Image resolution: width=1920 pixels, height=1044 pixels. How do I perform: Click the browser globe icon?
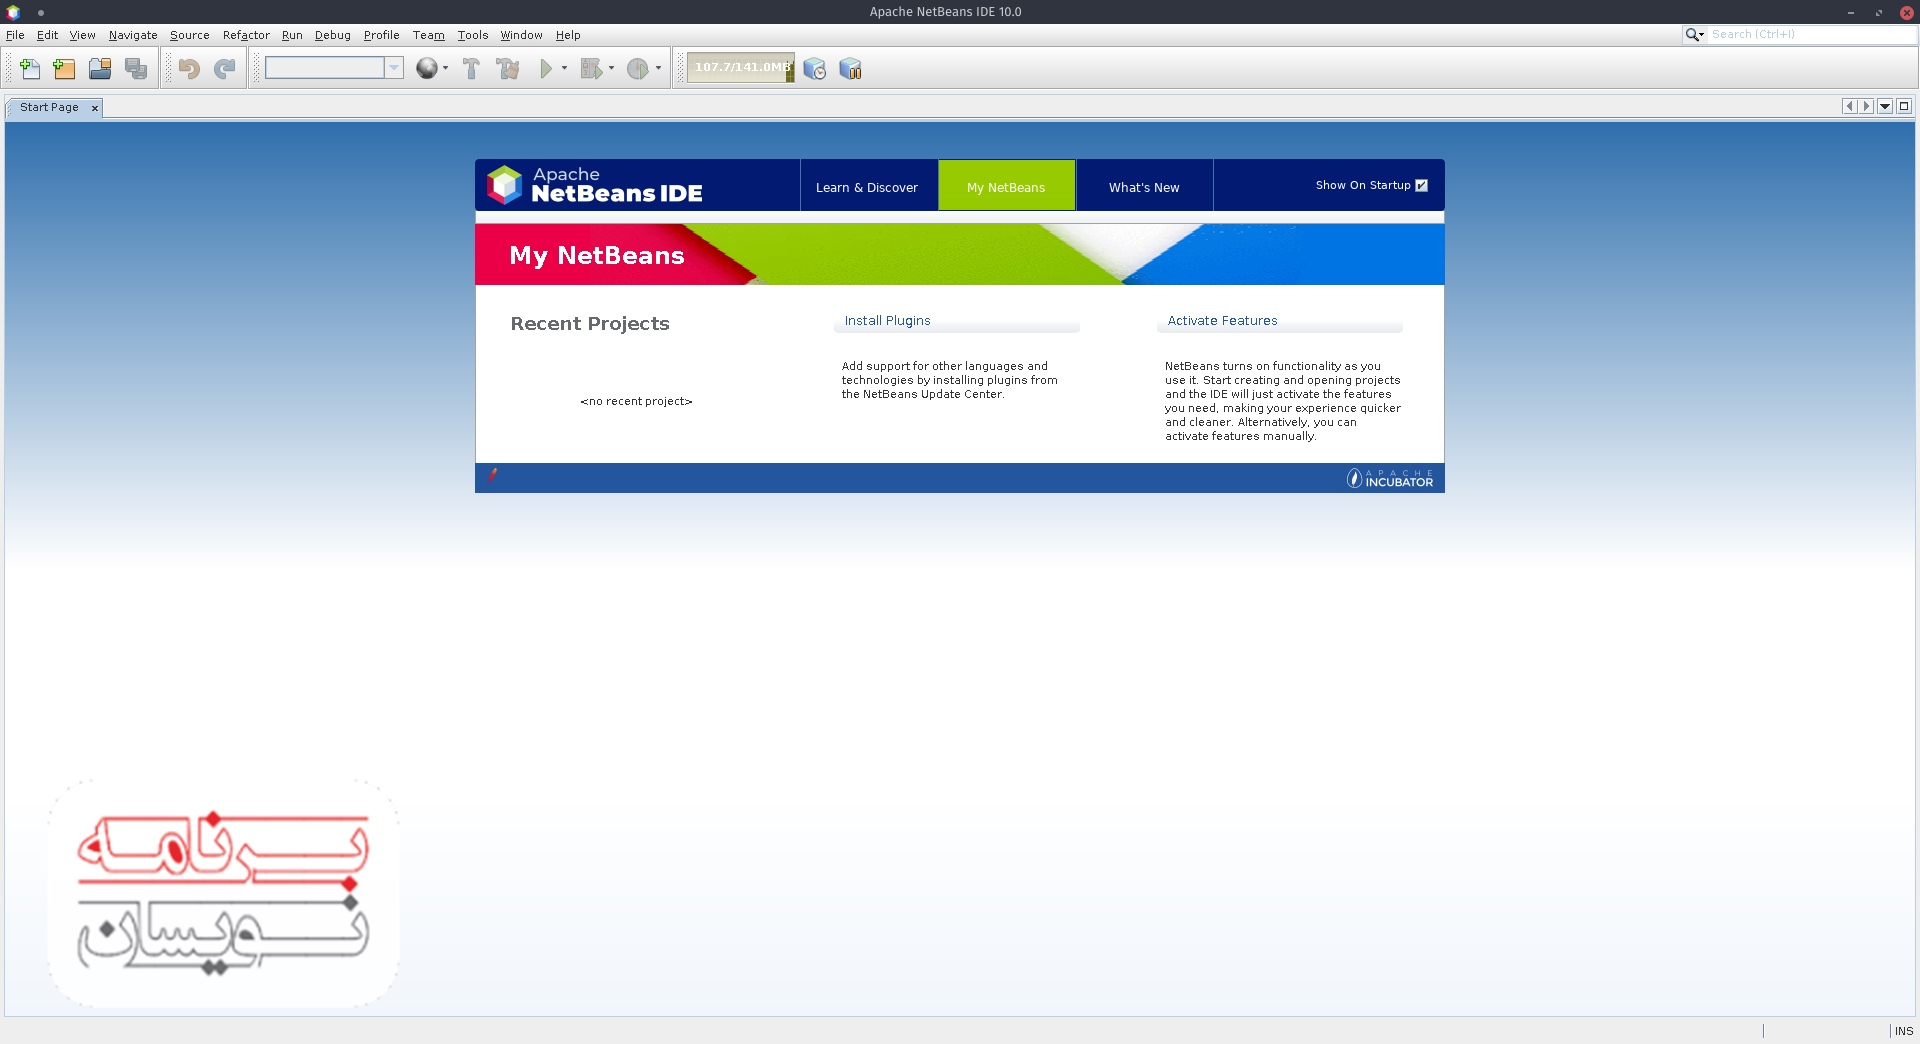coord(427,68)
